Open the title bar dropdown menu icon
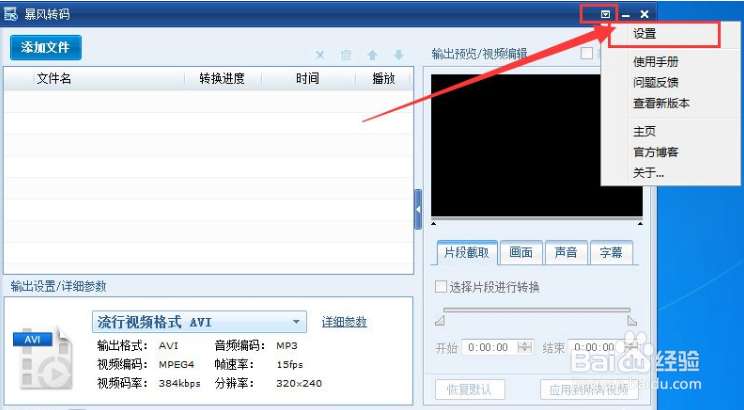This screenshot has width=744, height=410. tap(605, 15)
